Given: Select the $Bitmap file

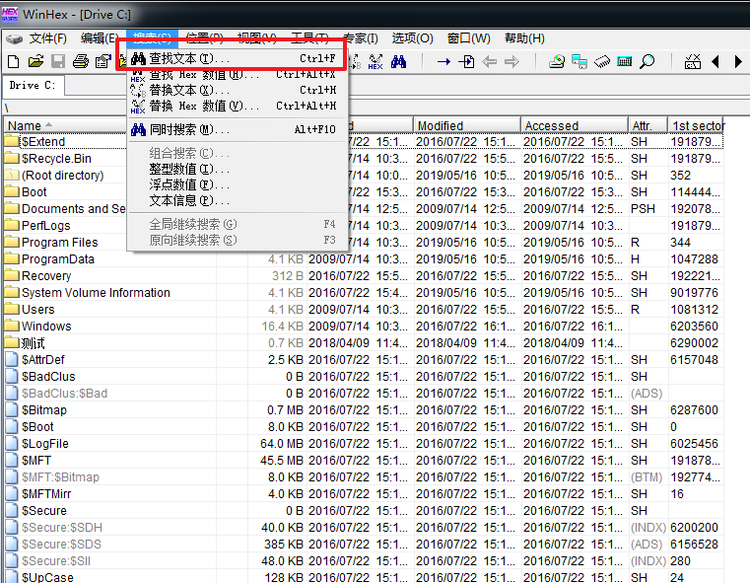Looking at the screenshot, I should coord(44,410).
